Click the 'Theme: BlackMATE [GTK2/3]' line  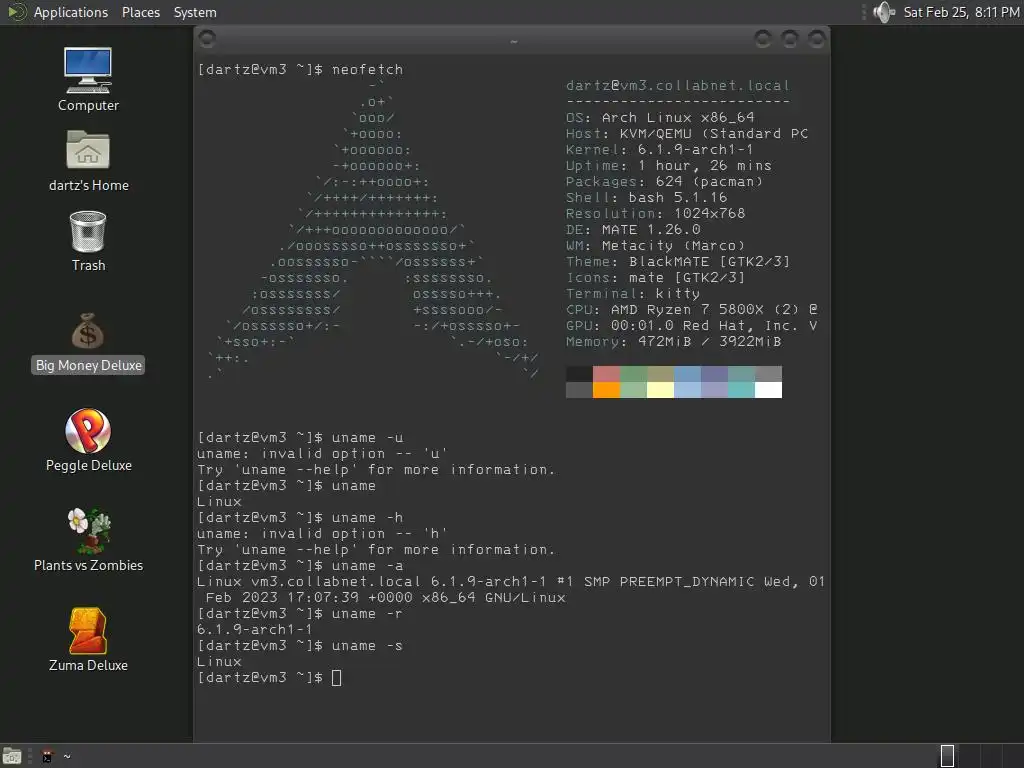678,262
